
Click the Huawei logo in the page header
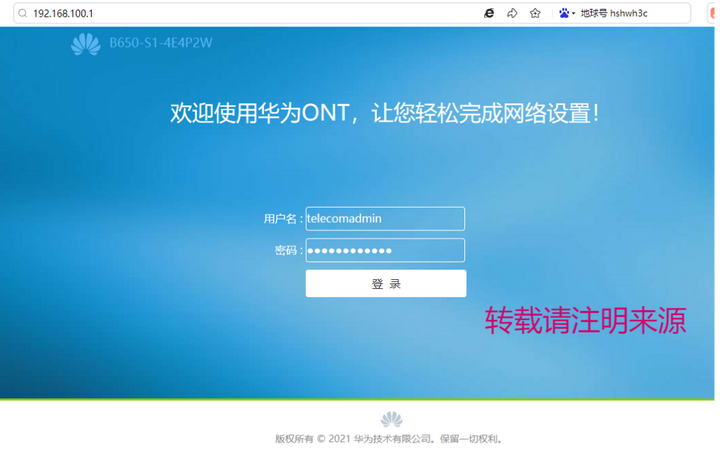click(86, 44)
